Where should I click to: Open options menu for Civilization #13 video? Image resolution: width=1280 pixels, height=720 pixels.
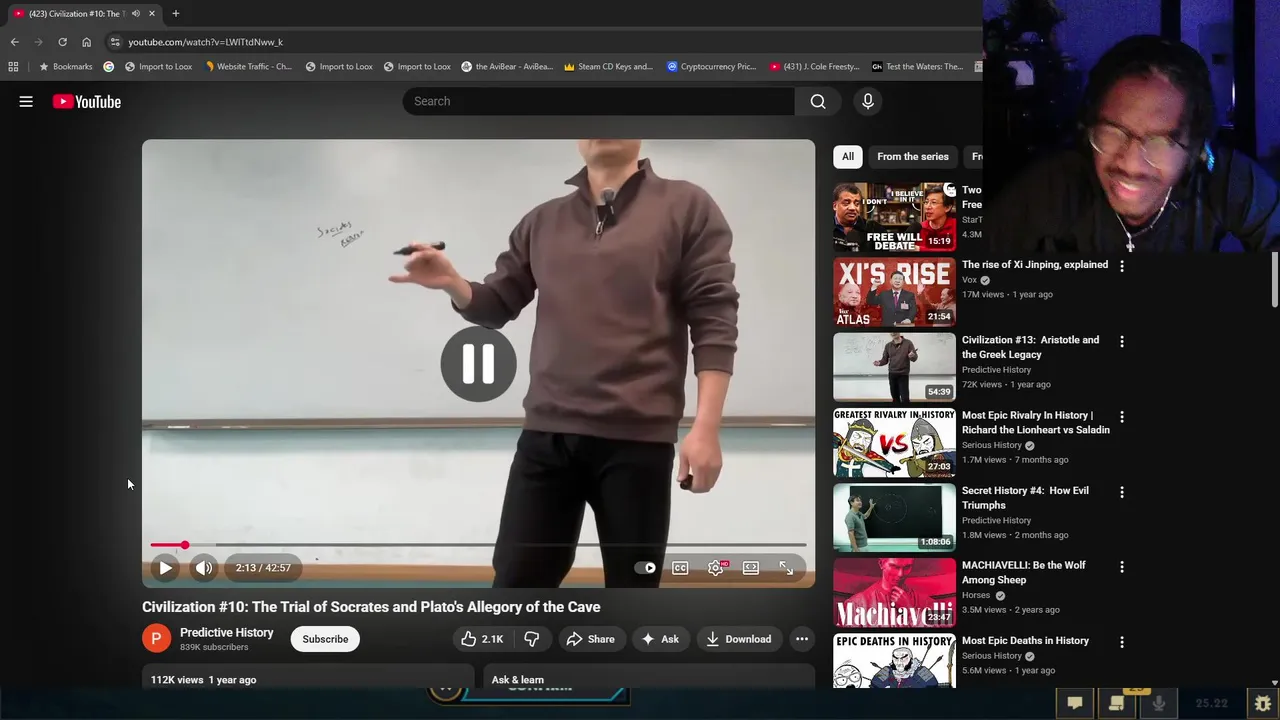1122,341
